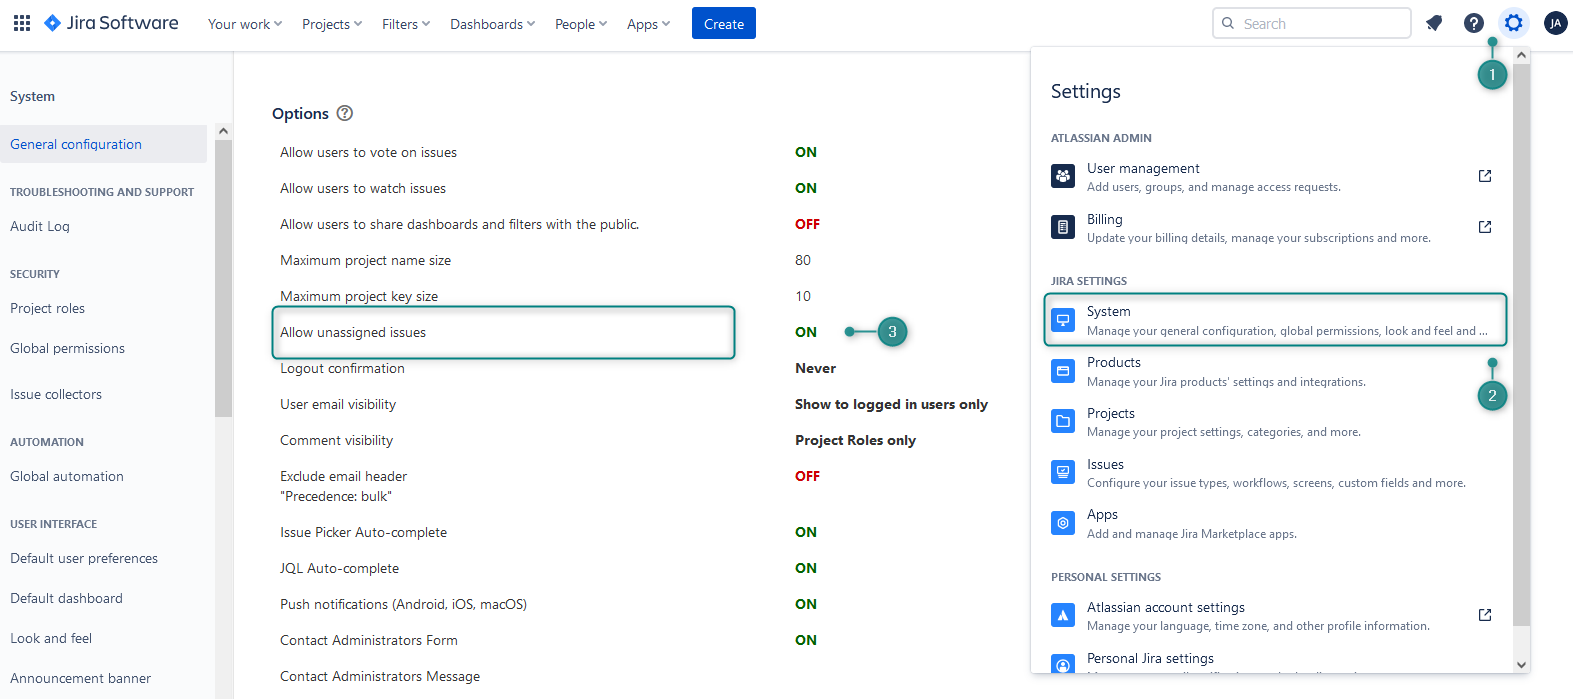Click the Jira Software logo
The width and height of the screenshot is (1573, 699).
click(x=111, y=23)
